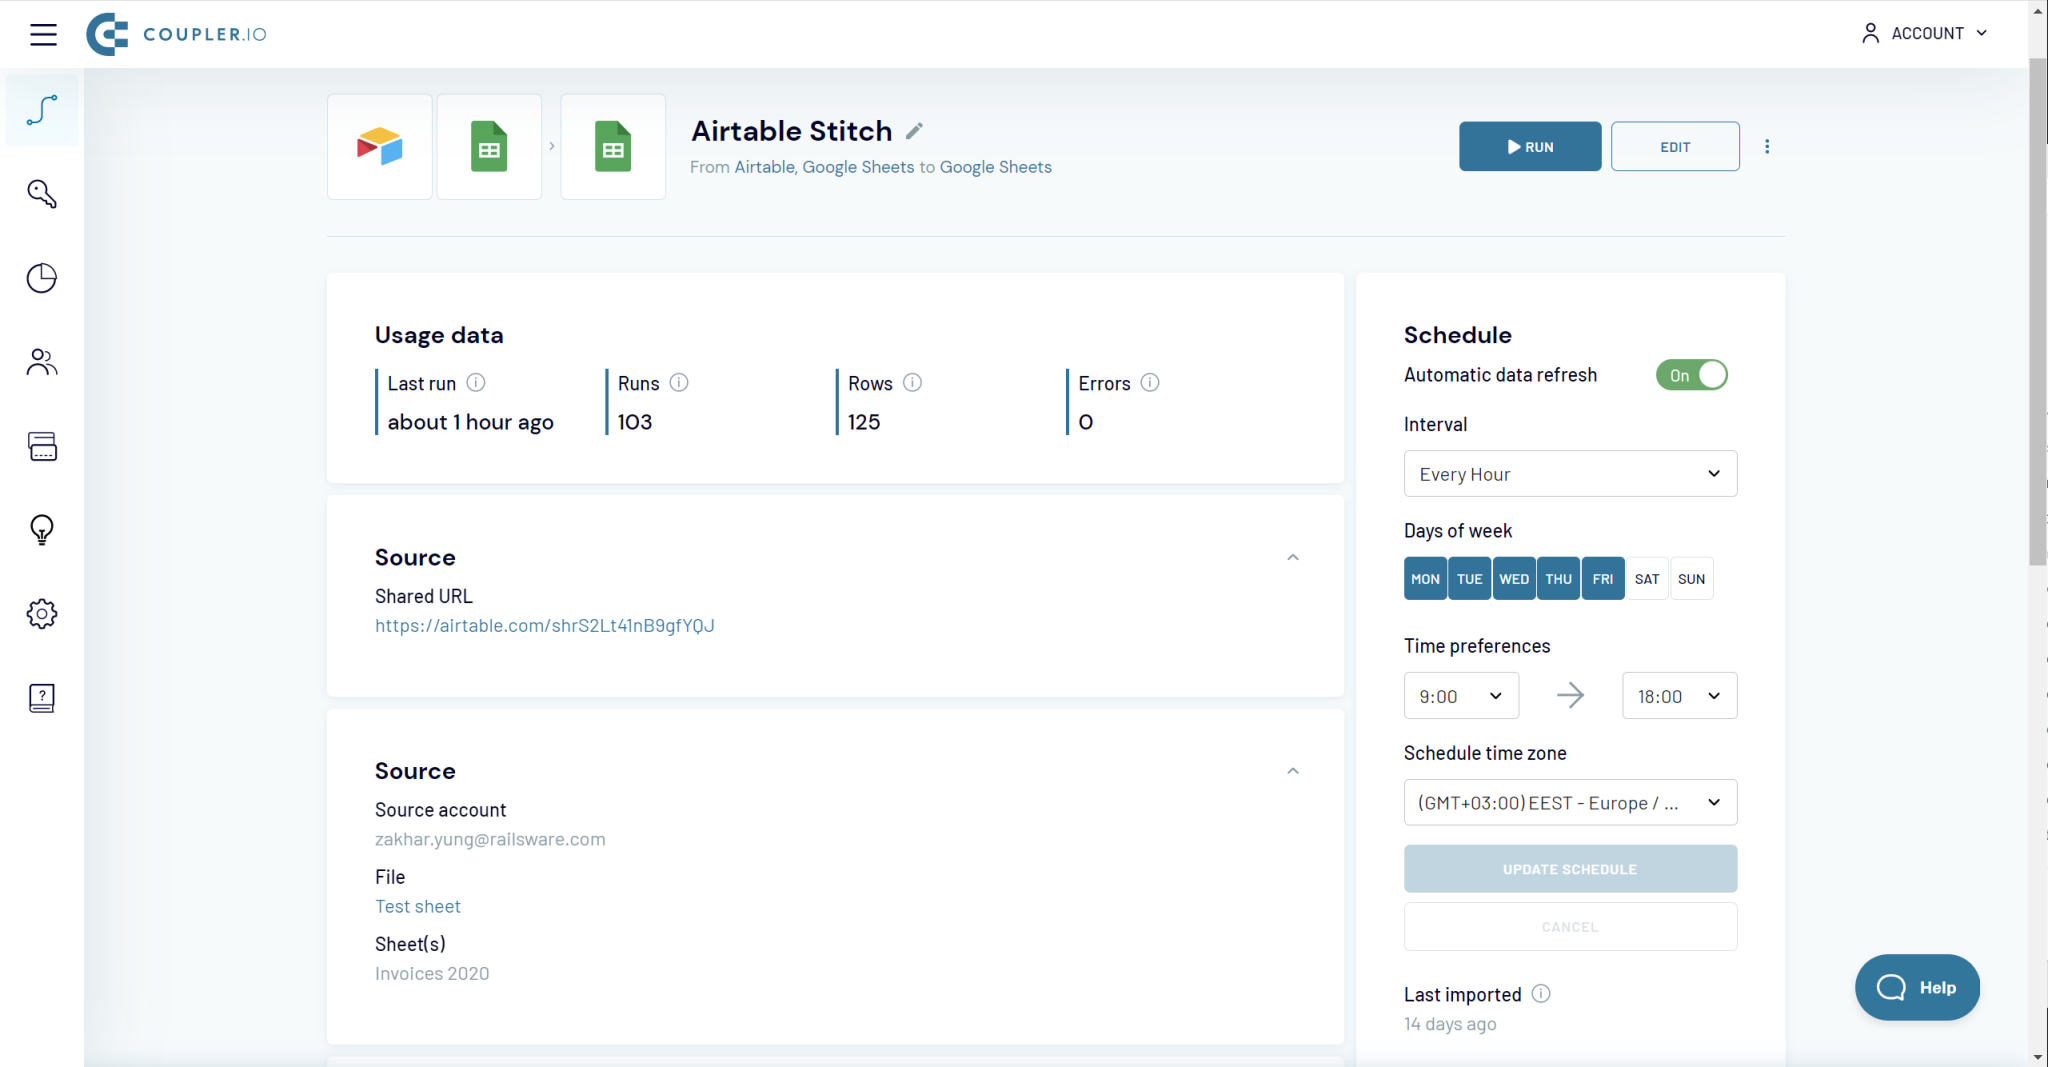The width and height of the screenshot is (2048, 1067).
Task: Open the Help chat bubble
Action: [x=1916, y=987]
